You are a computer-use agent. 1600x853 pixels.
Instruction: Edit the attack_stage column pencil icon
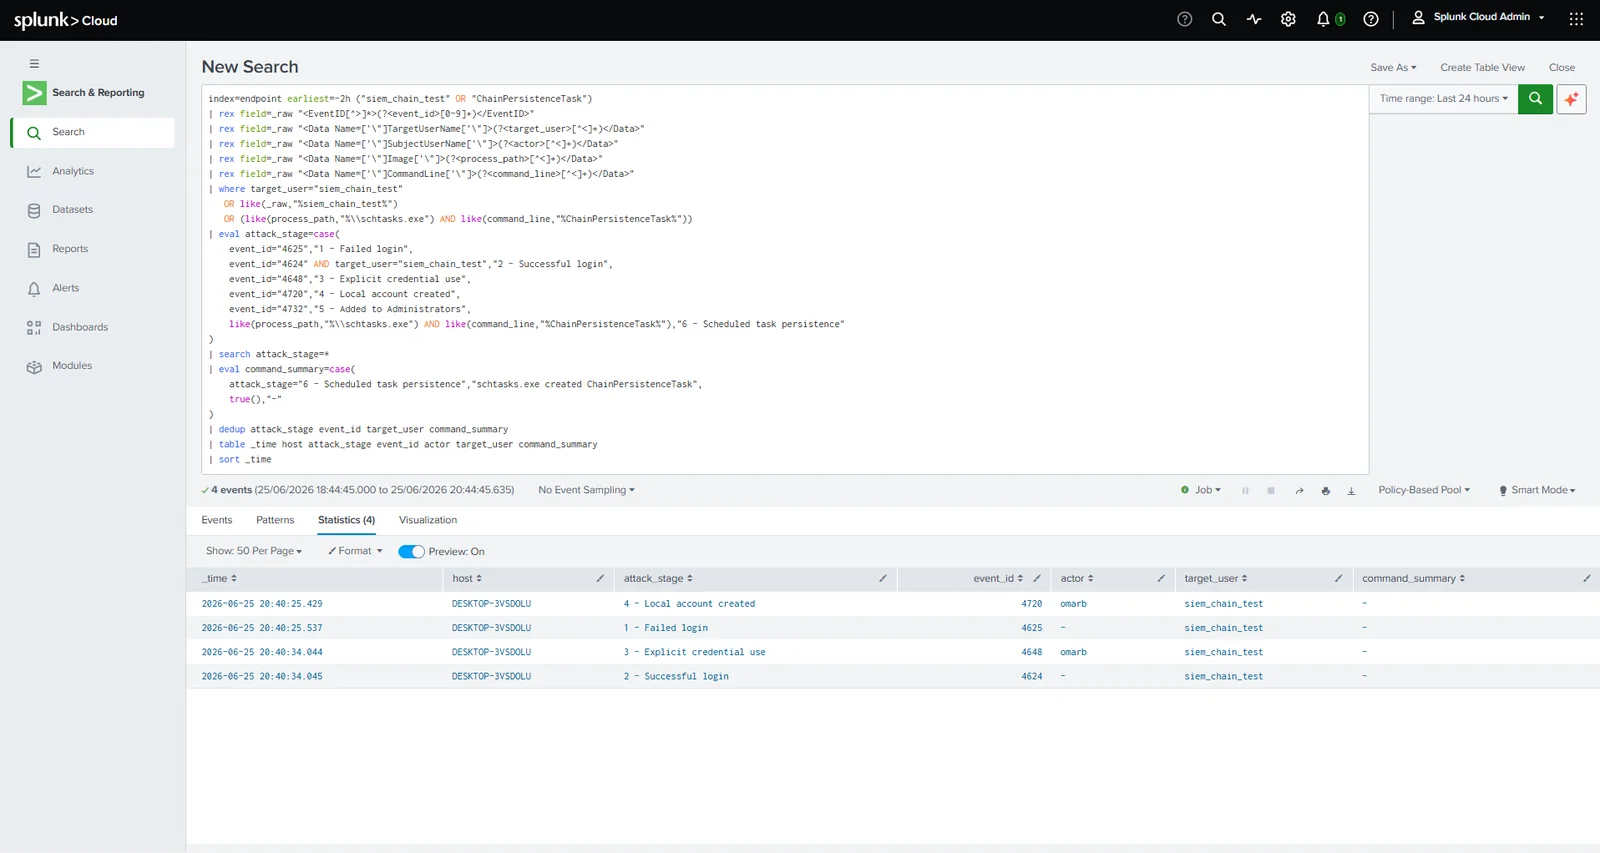tap(883, 578)
